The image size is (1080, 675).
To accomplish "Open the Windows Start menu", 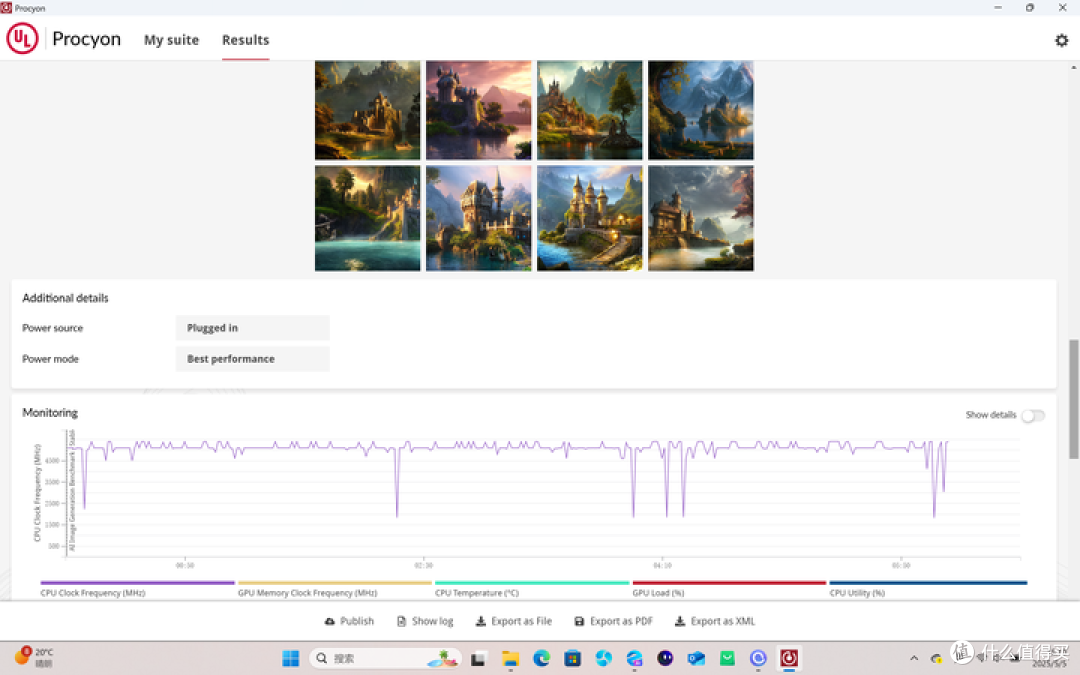I will (x=291, y=658).
